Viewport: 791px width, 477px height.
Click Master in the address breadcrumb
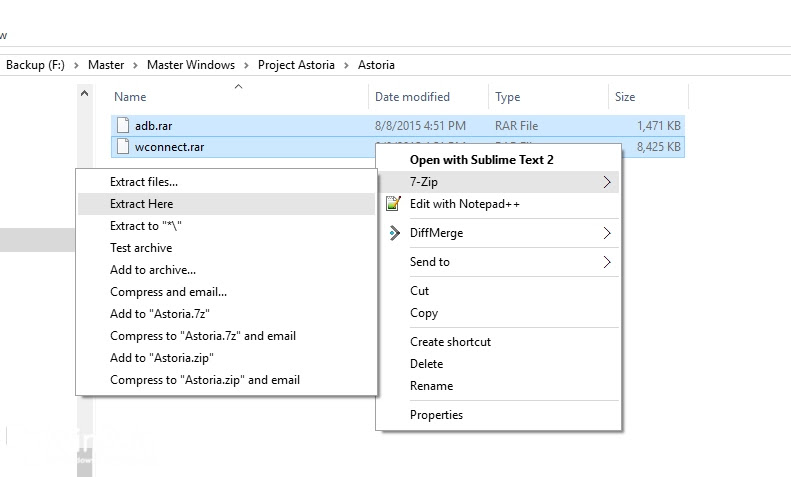click(106, 65)
